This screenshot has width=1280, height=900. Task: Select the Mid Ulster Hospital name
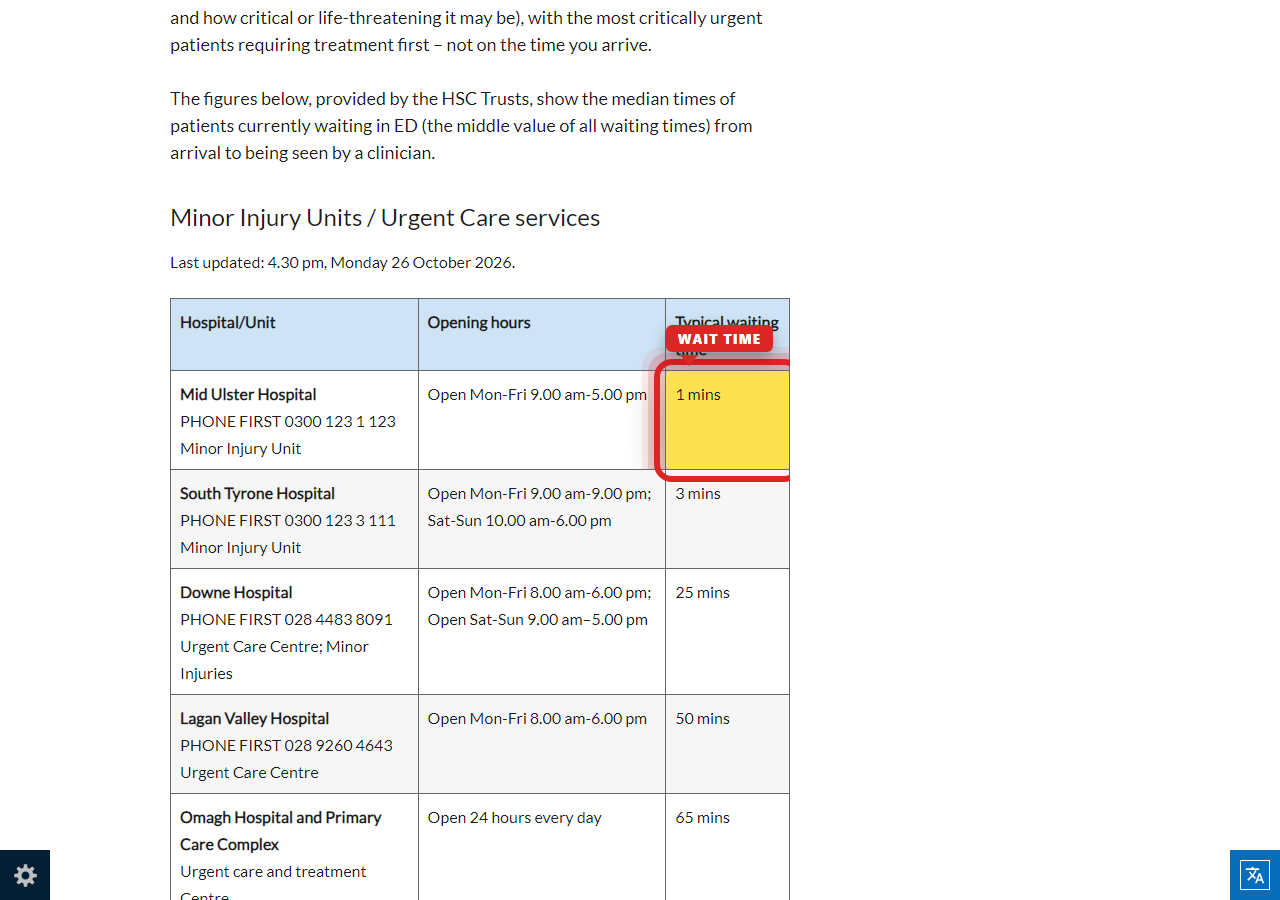click(248, 394)
